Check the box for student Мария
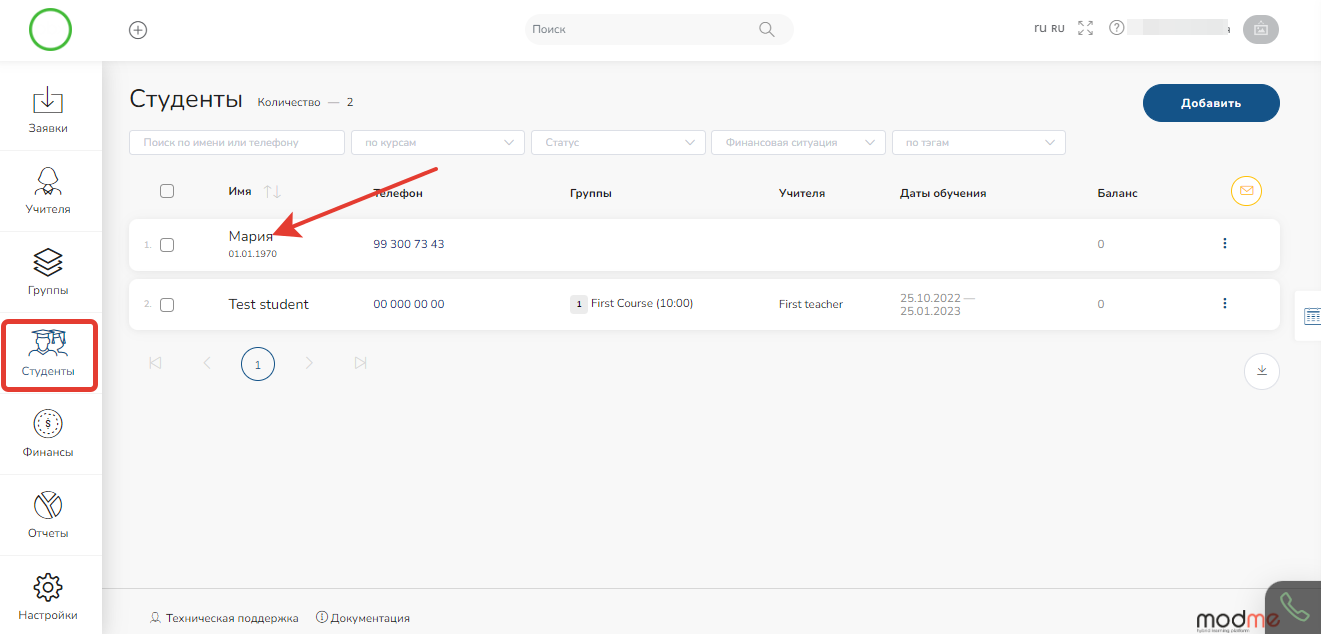Image resolution: width=1321 pixels, height=634 pixels. click(167, 245)
